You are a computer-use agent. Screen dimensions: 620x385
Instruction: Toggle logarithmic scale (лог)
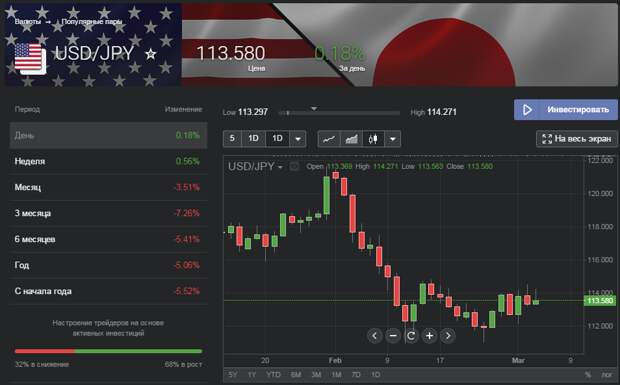(x=606, y=374)
